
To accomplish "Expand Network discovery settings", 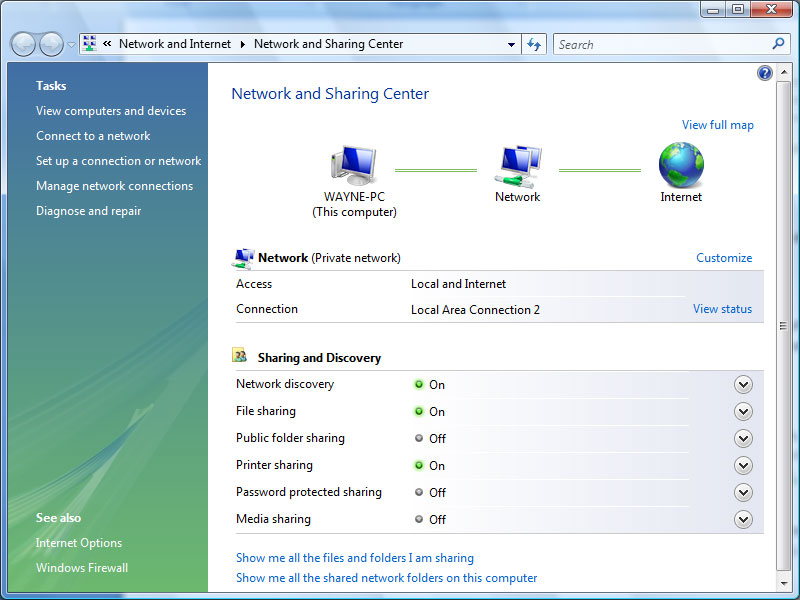I will (743, 385).
